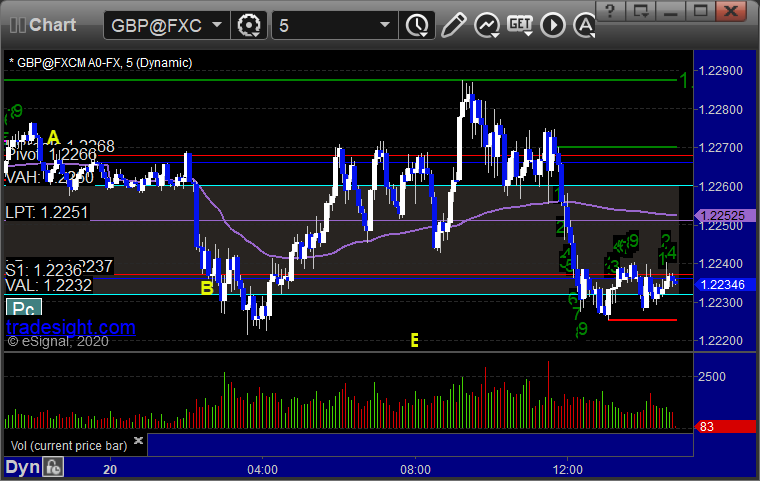
Task: Click the GET button in toolbar
Action: pos(520,25)
